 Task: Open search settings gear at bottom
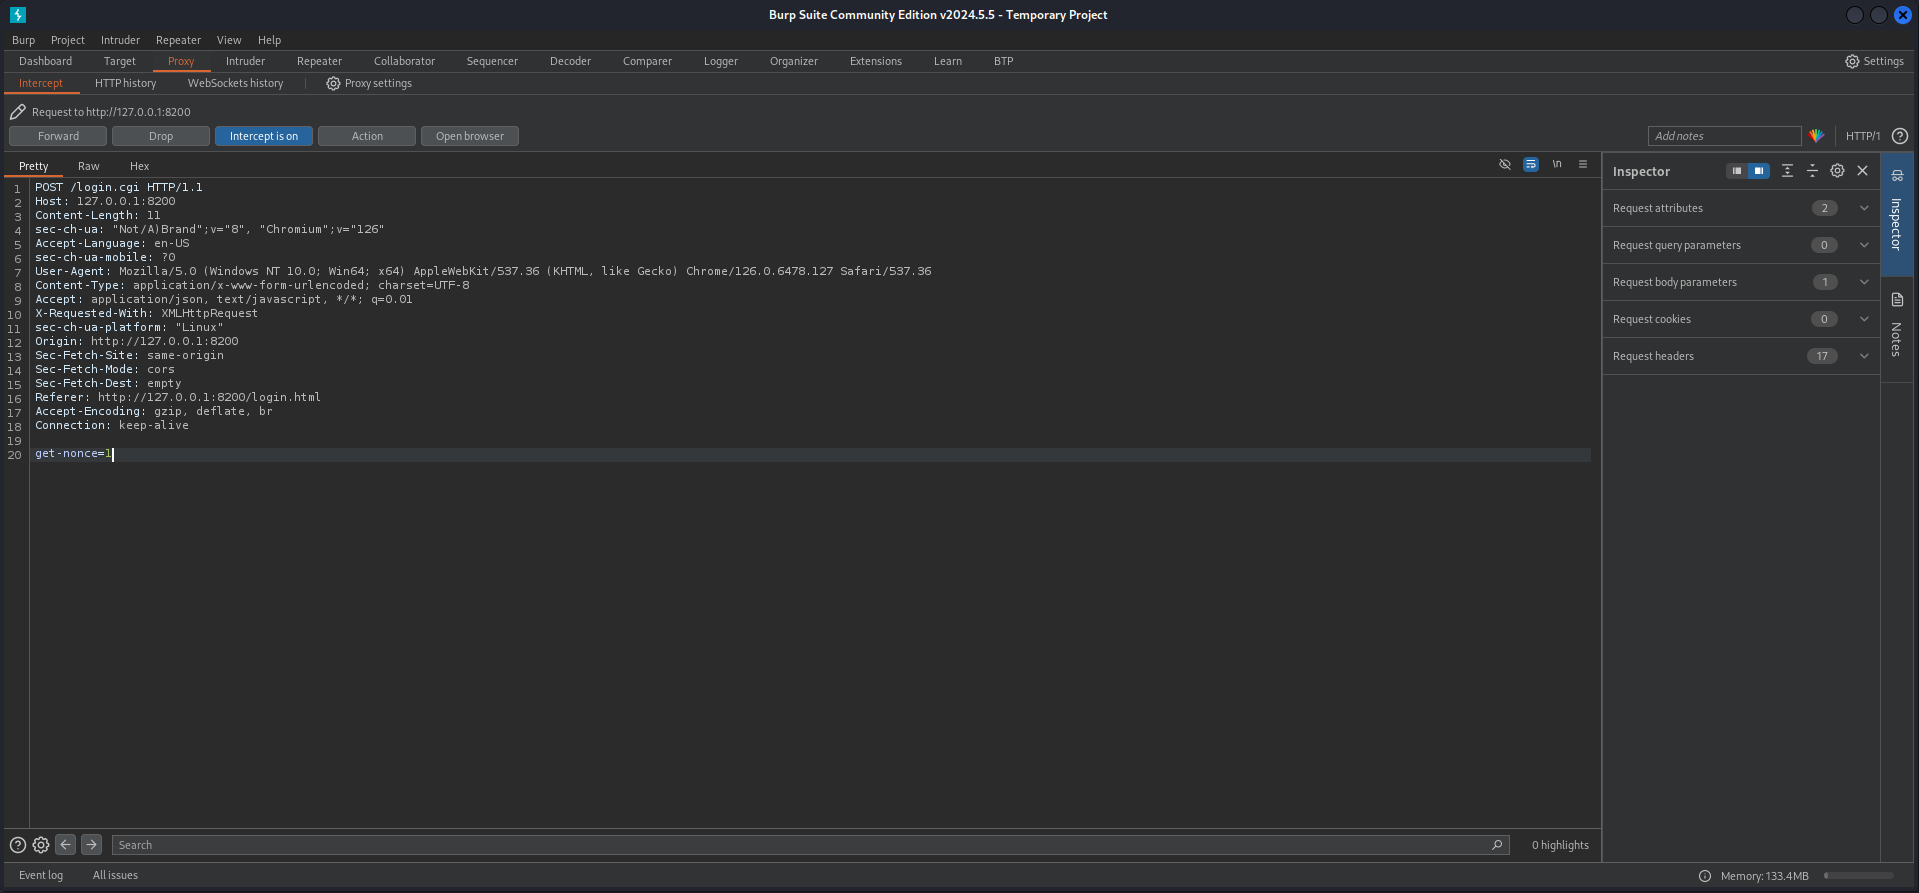[x=41, y=845]
